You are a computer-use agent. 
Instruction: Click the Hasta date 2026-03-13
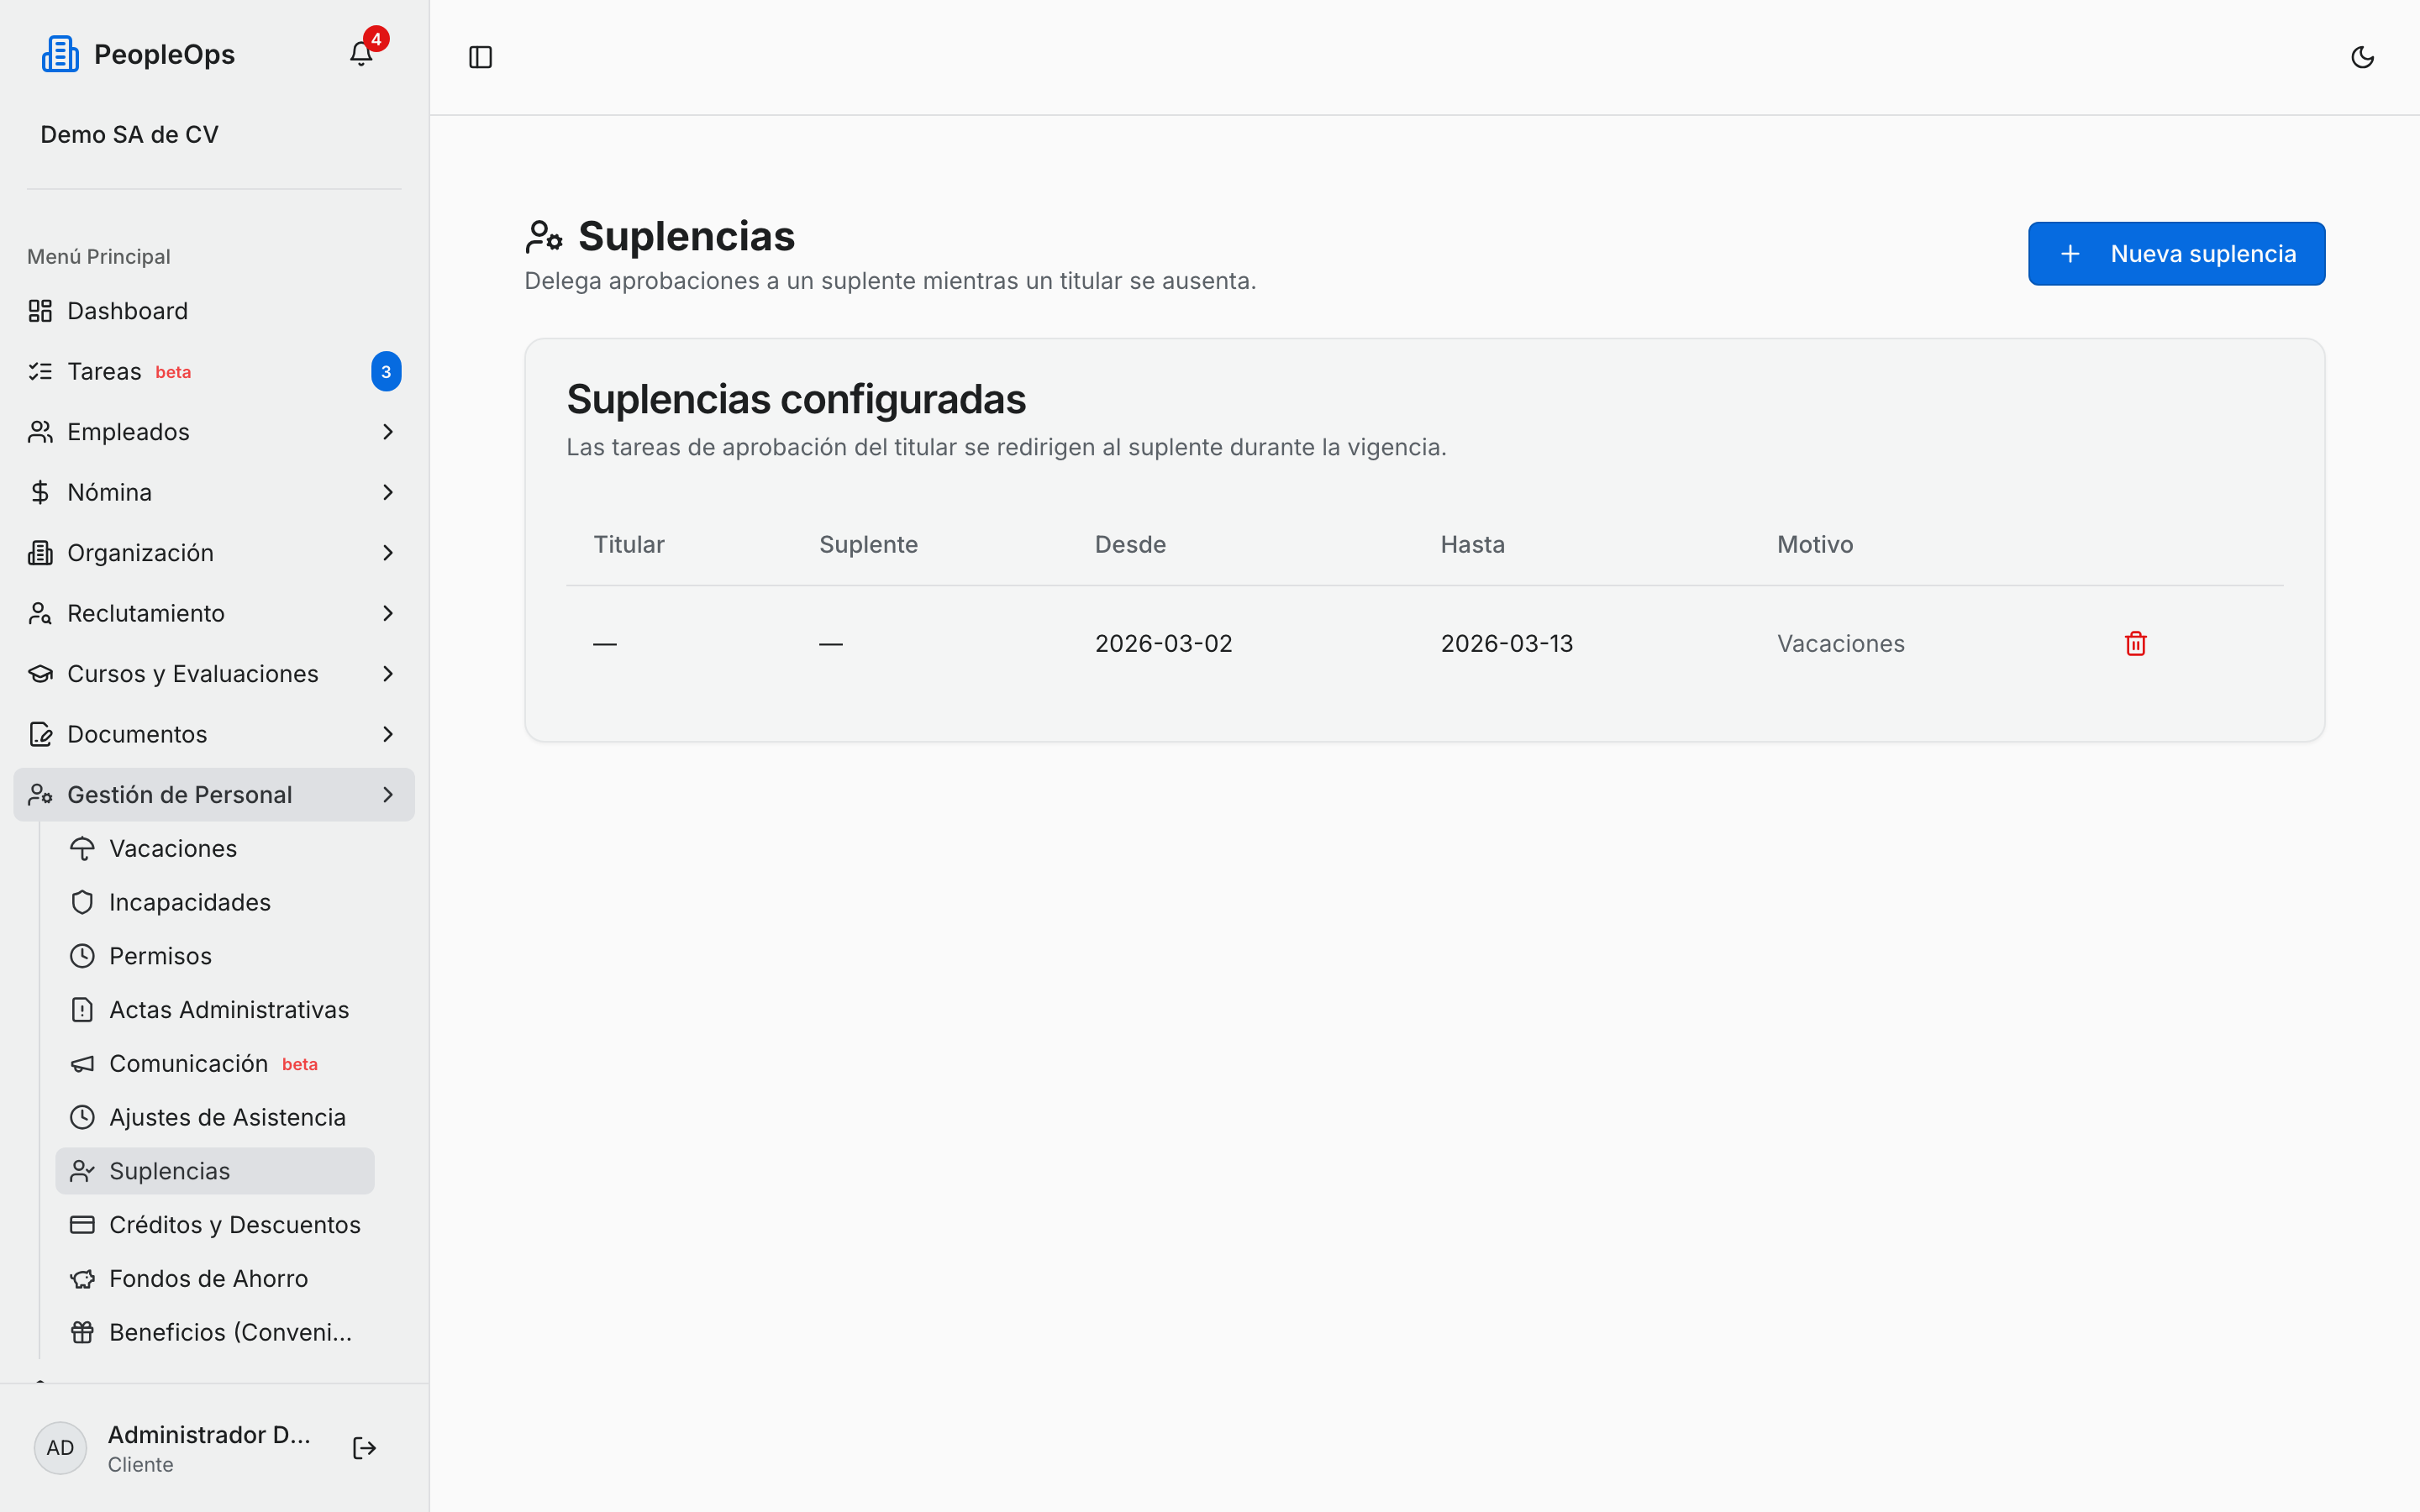[1506, 643]
